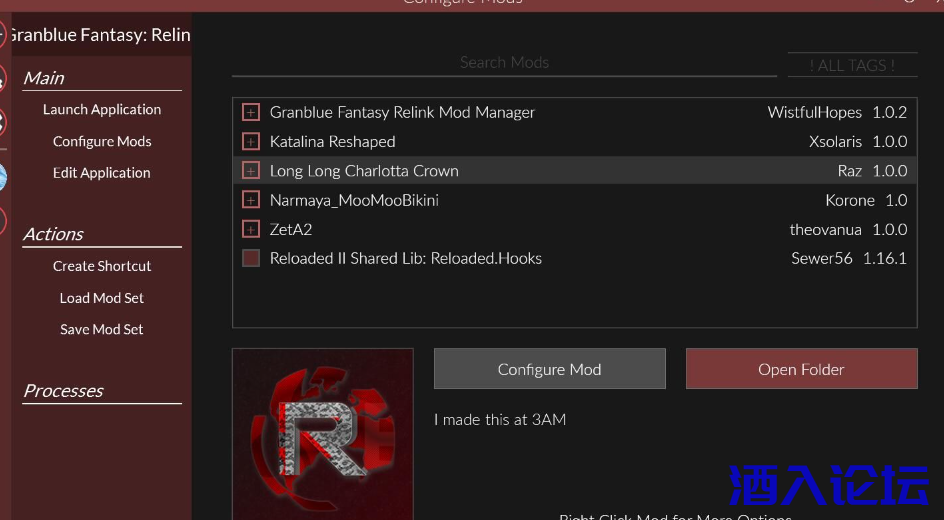944x520 pixels.
Task: Enable the Reloaded.Hooks shared lib checkbox
Action: (x=251, y=258)
